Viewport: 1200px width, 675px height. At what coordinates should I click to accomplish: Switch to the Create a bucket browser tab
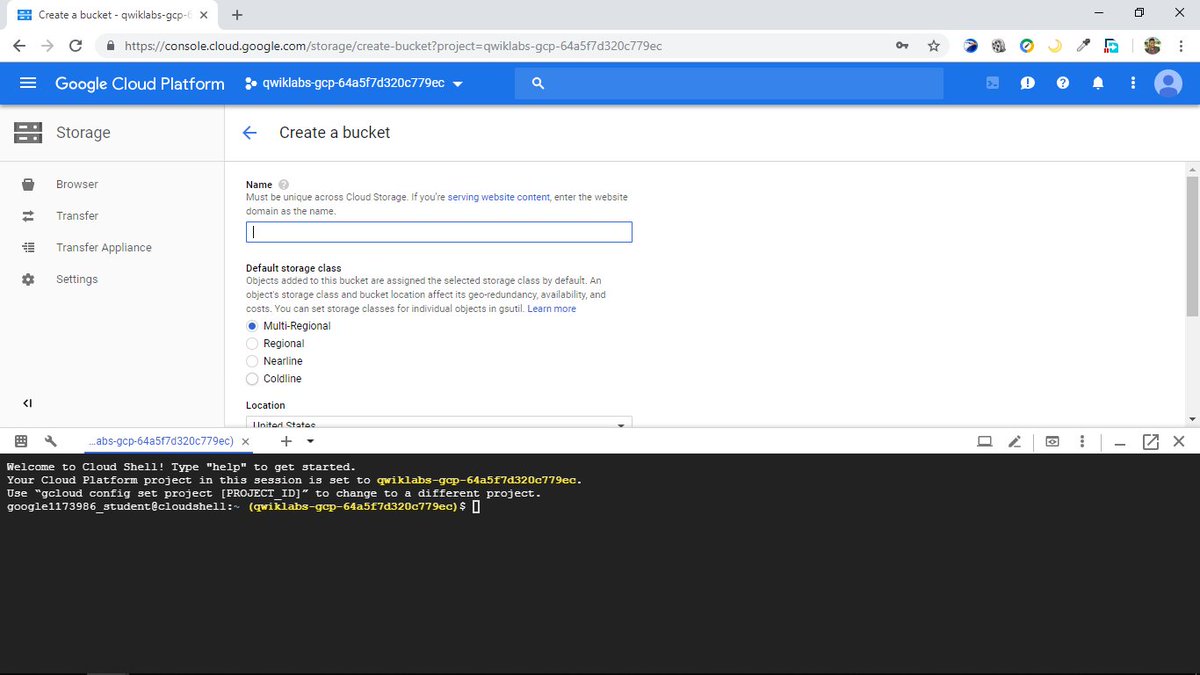[x=113, y=15]
